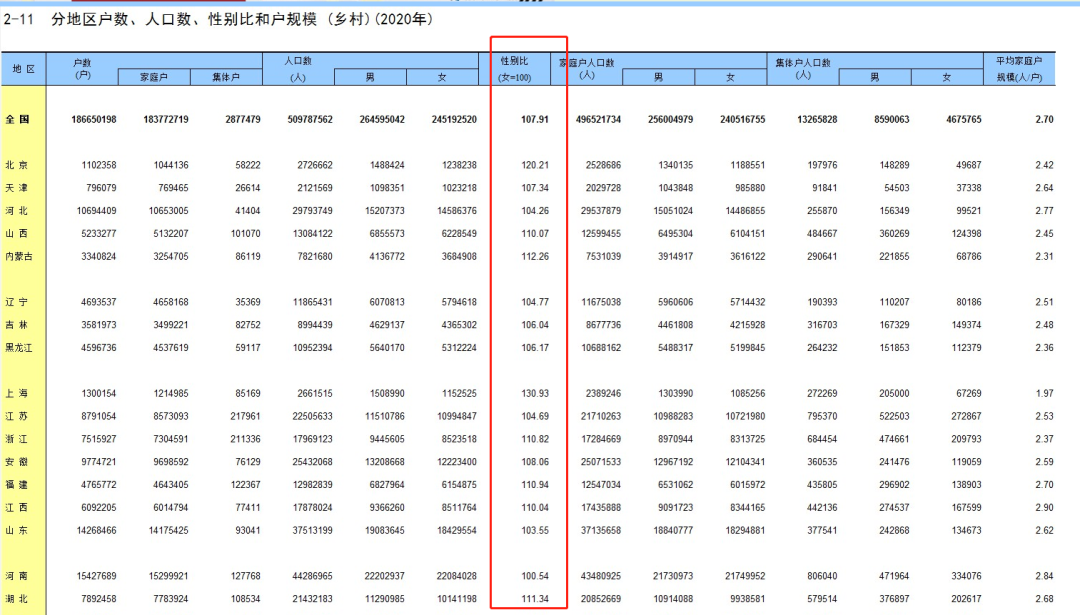Click the 户数(户) header cell
The image size is (1080, 615).
(x=83, y=69)
